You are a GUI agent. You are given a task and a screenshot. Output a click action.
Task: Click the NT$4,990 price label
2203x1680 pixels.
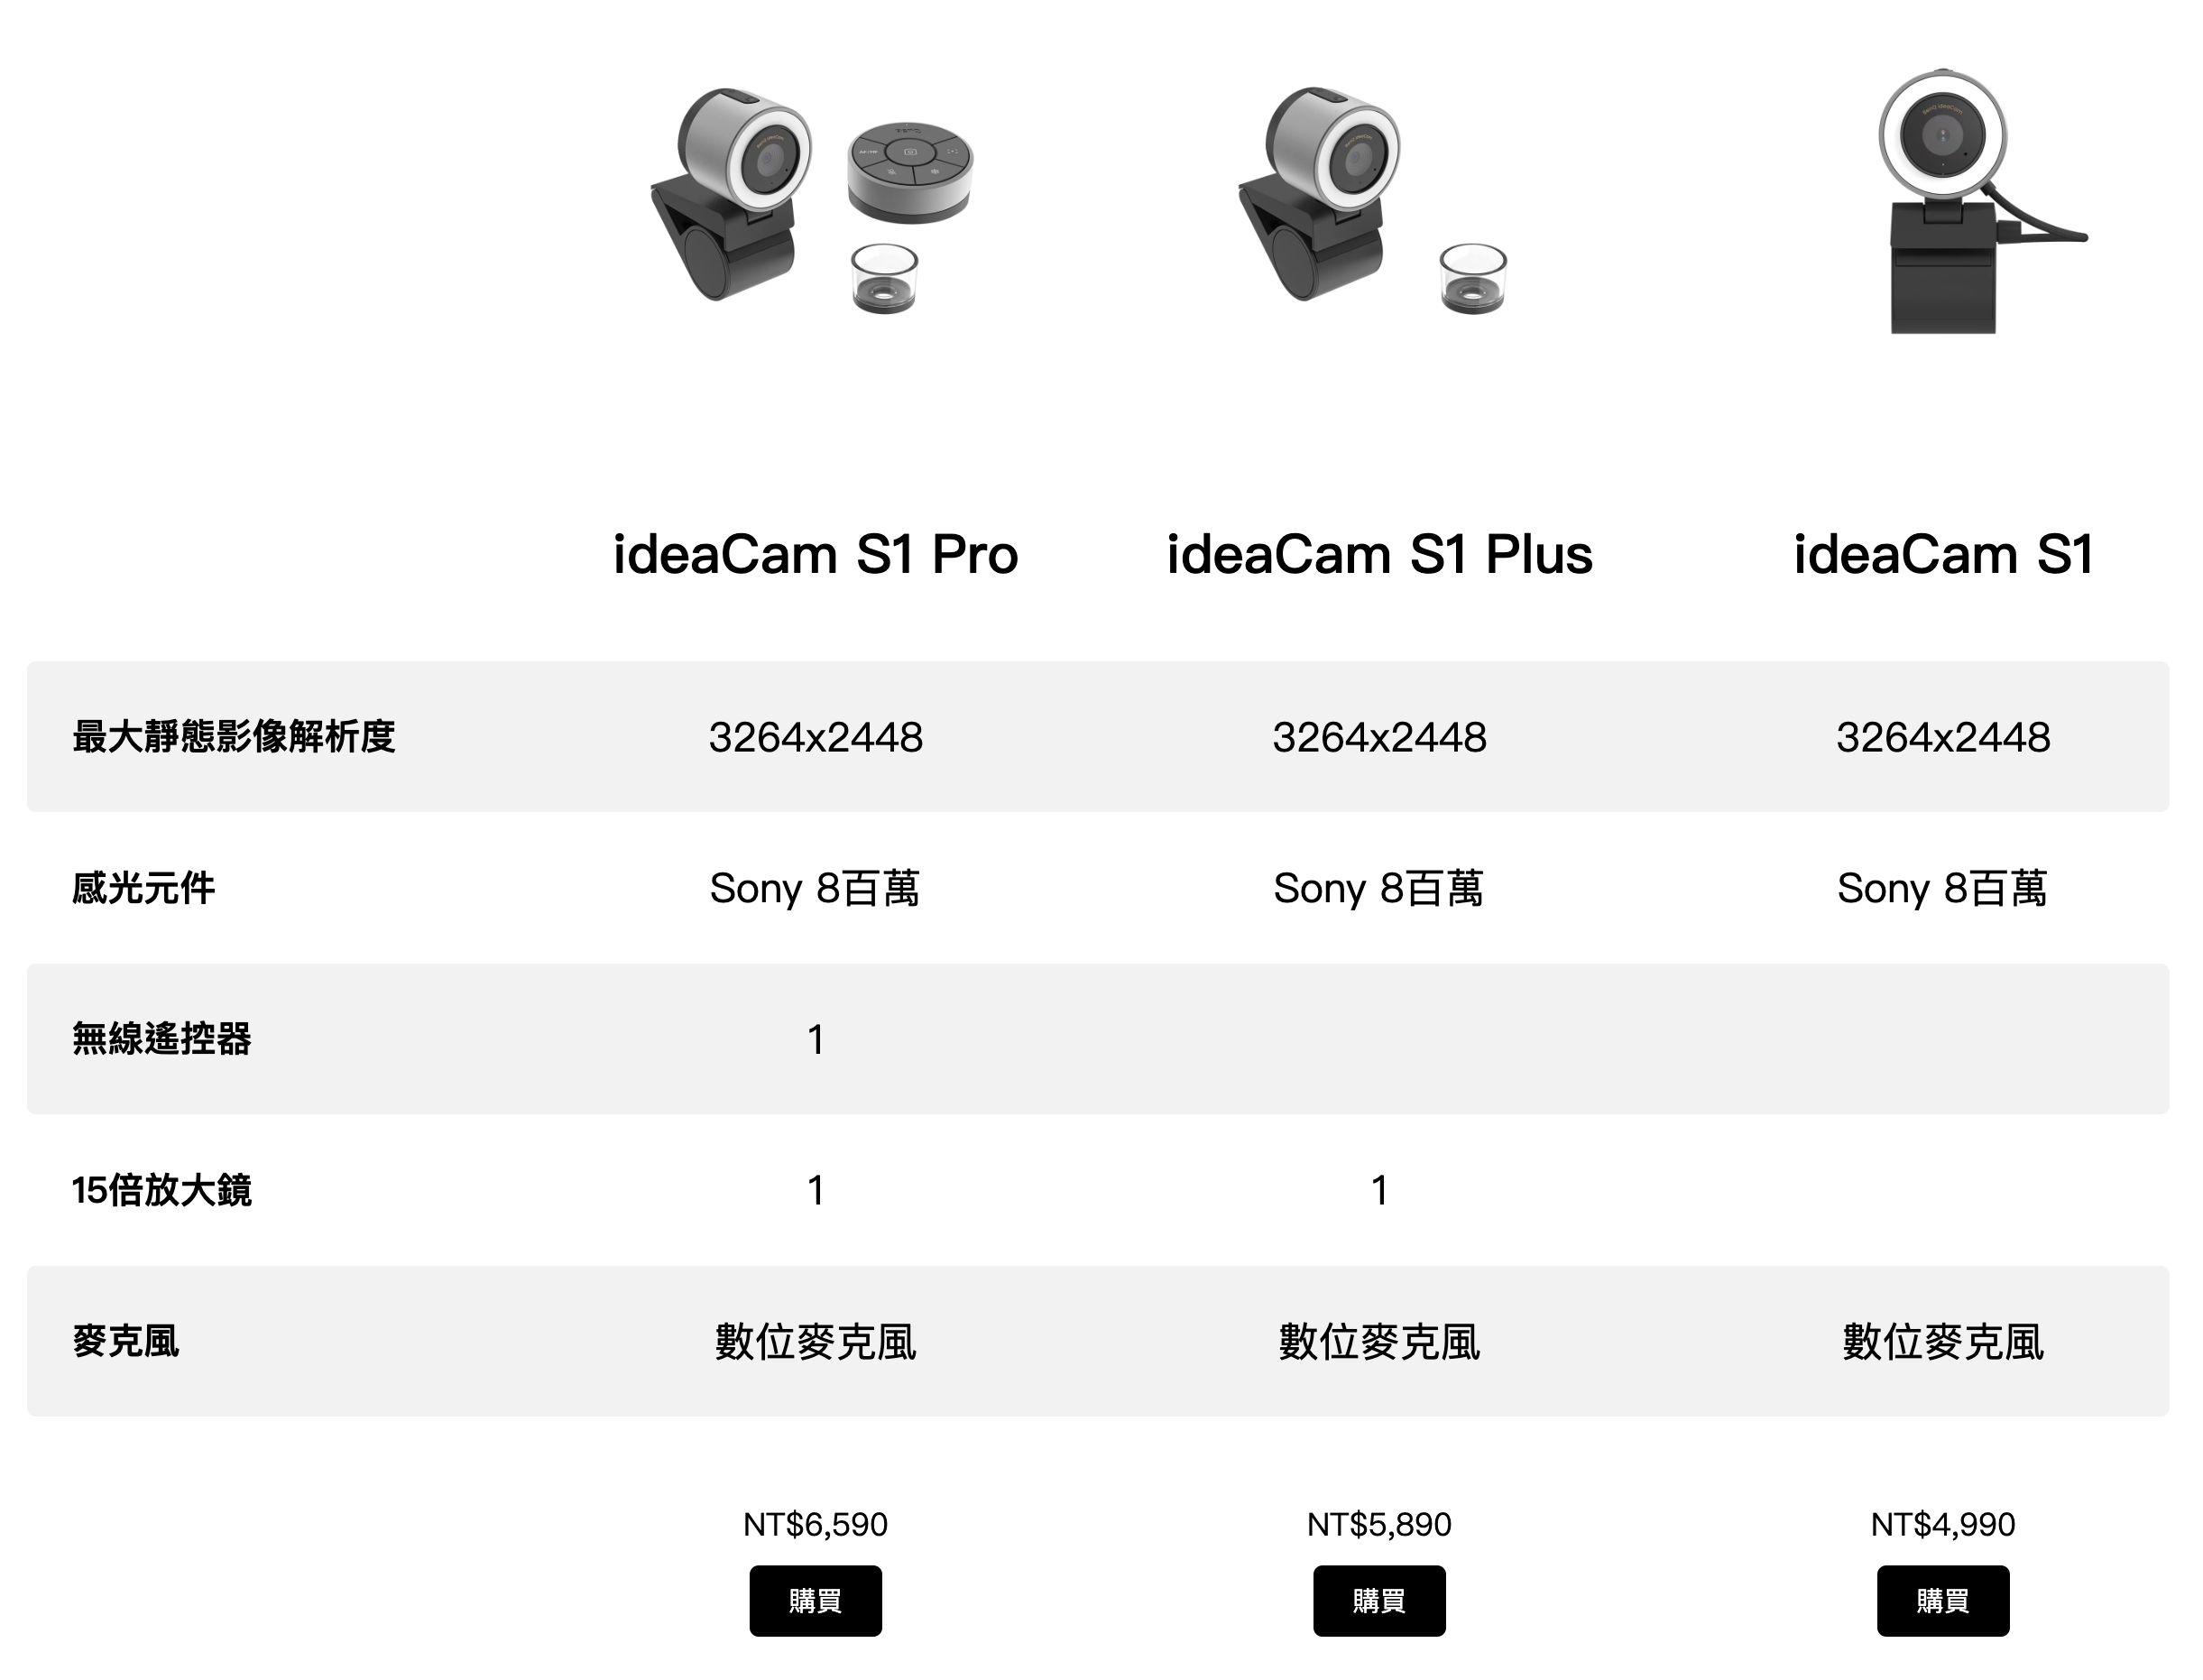[1942, 1524]
